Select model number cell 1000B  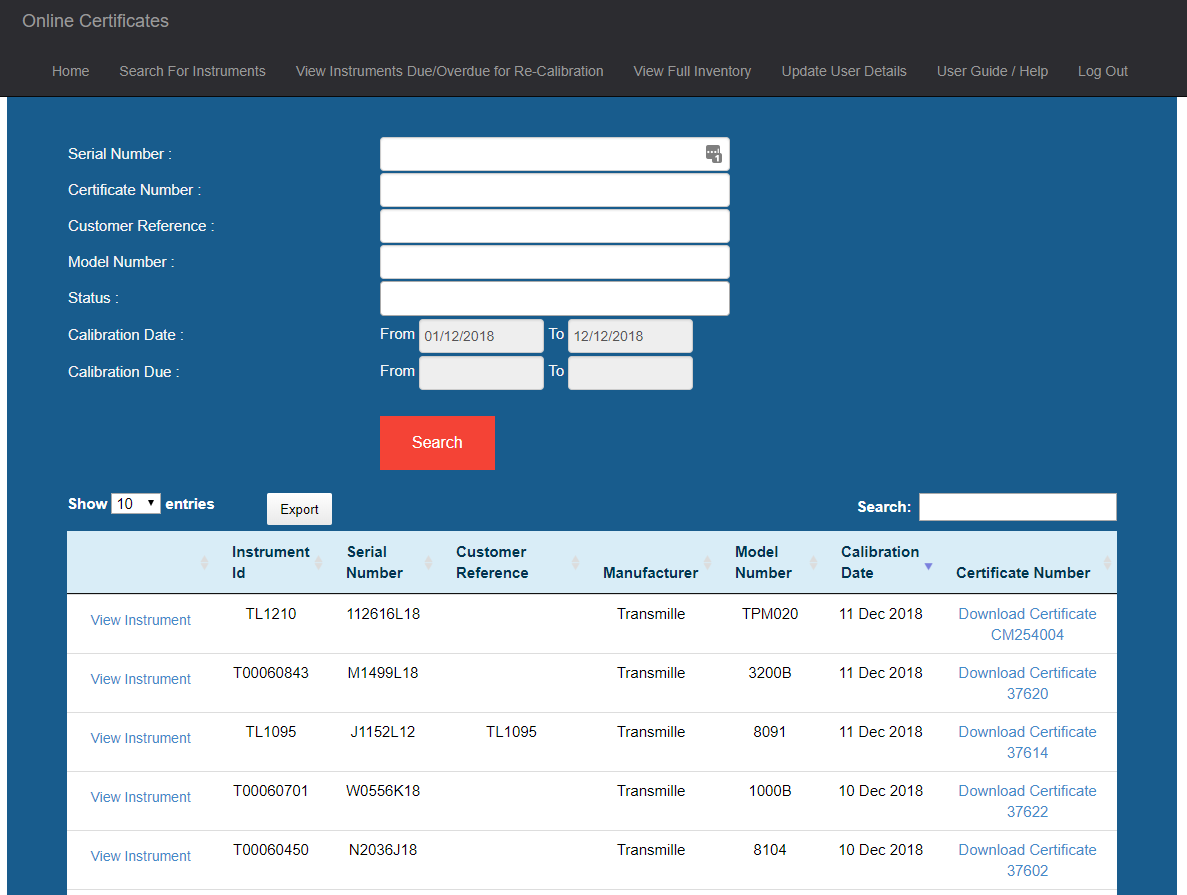pyautogui.click(x=770, y=791)
